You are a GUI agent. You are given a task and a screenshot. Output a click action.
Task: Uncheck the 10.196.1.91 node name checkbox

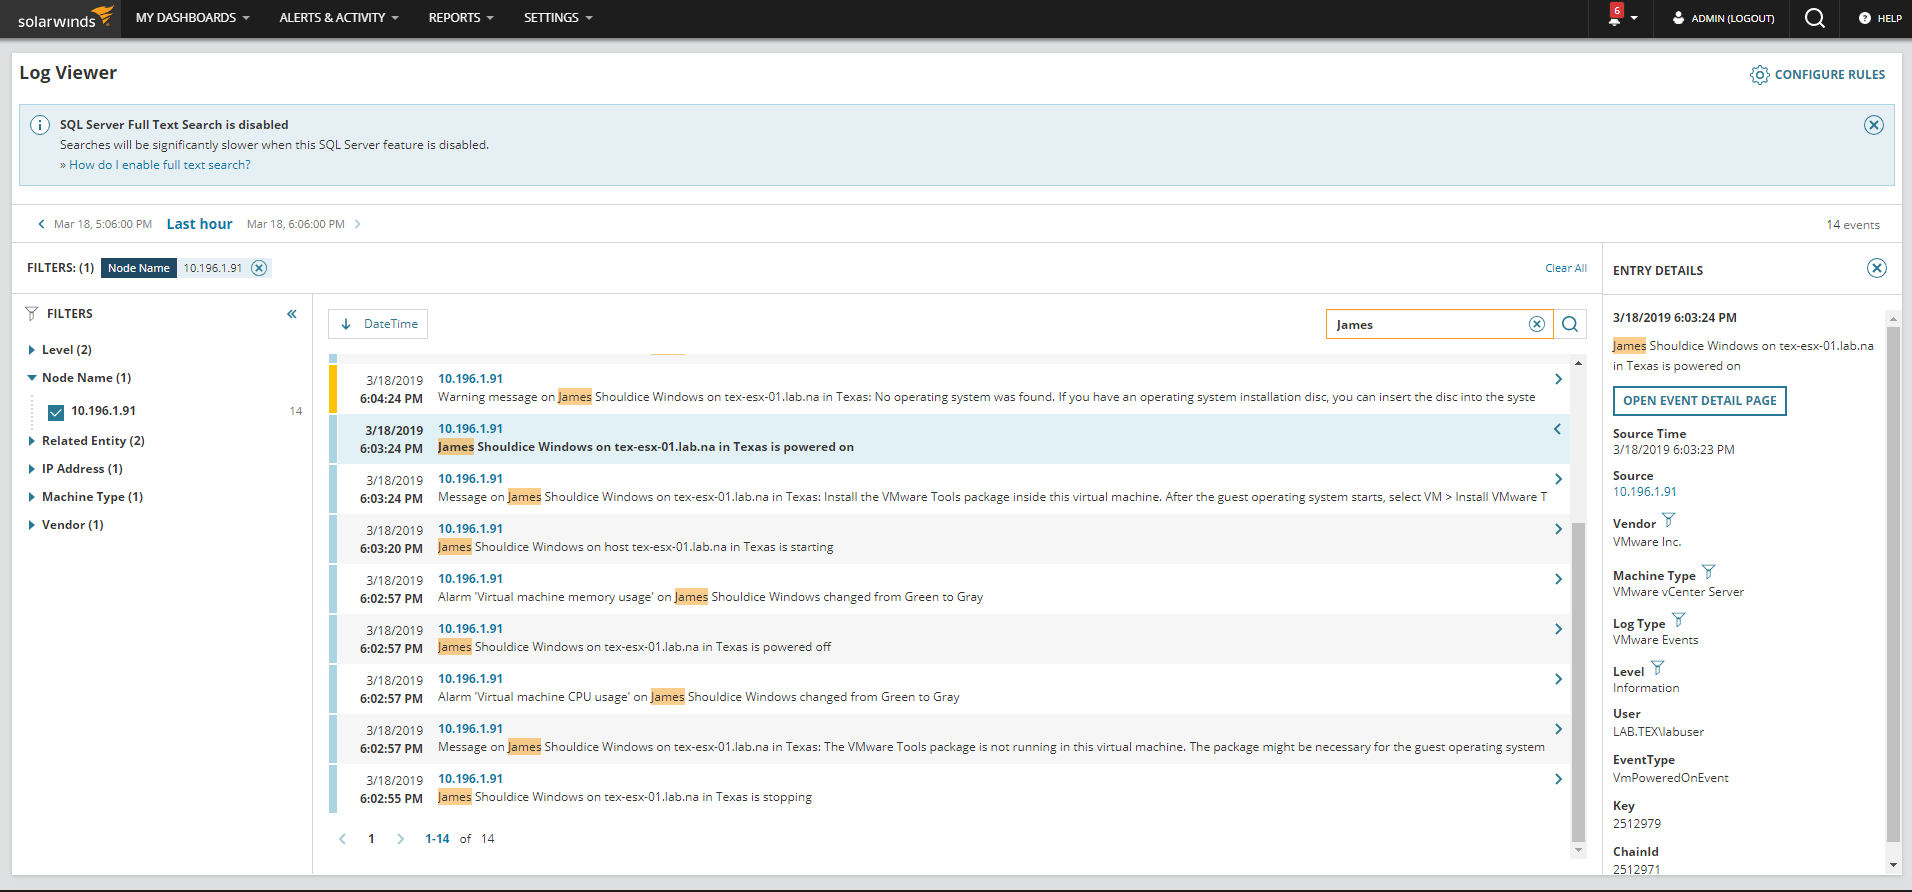coord(56,412)
